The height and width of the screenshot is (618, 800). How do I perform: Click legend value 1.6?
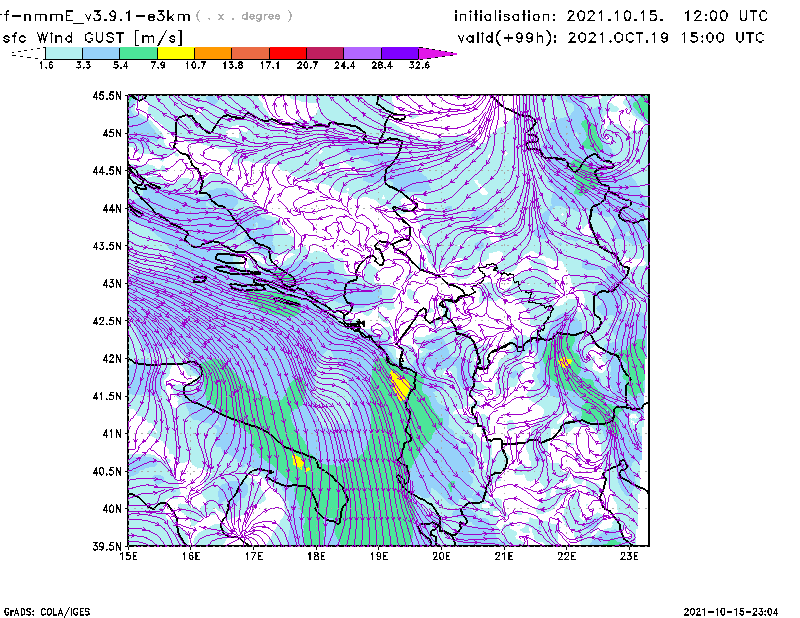pyautogui.click(x=46, y=65)
